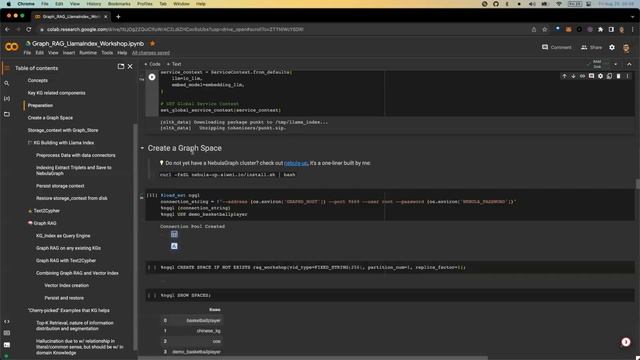The width and height of the screenshot is (640, 360).
Task: Click the chart suggestion output icon
Action: pyautogui.click(x=174, y=246)
